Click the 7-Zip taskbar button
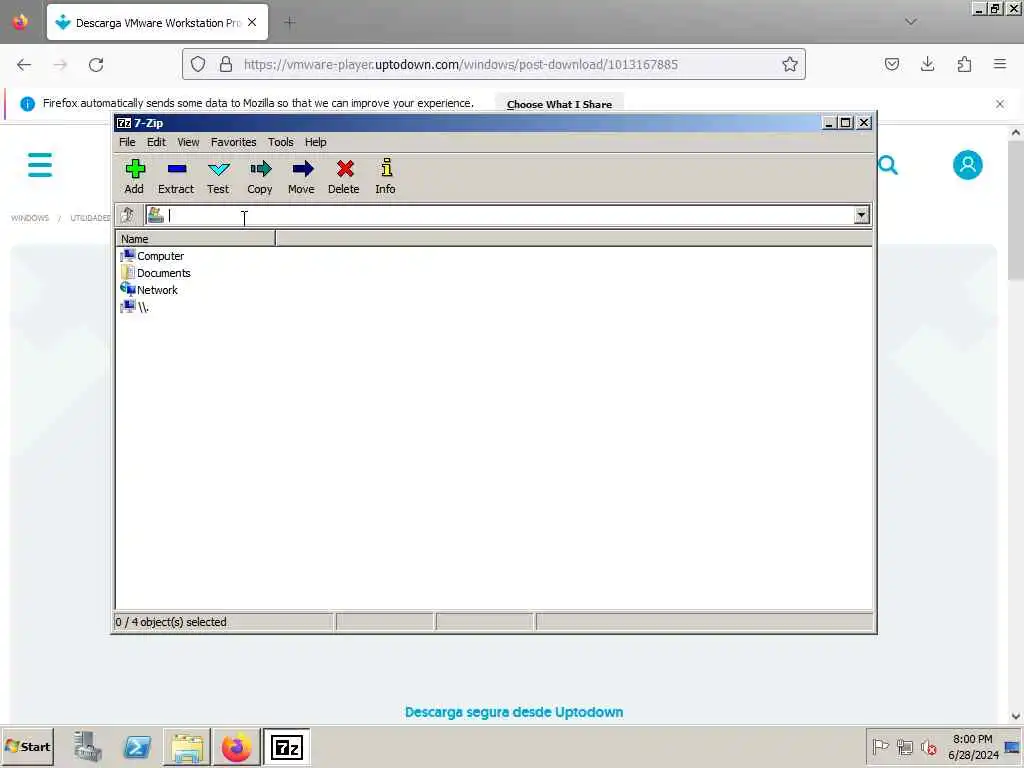 coord(287,746)
